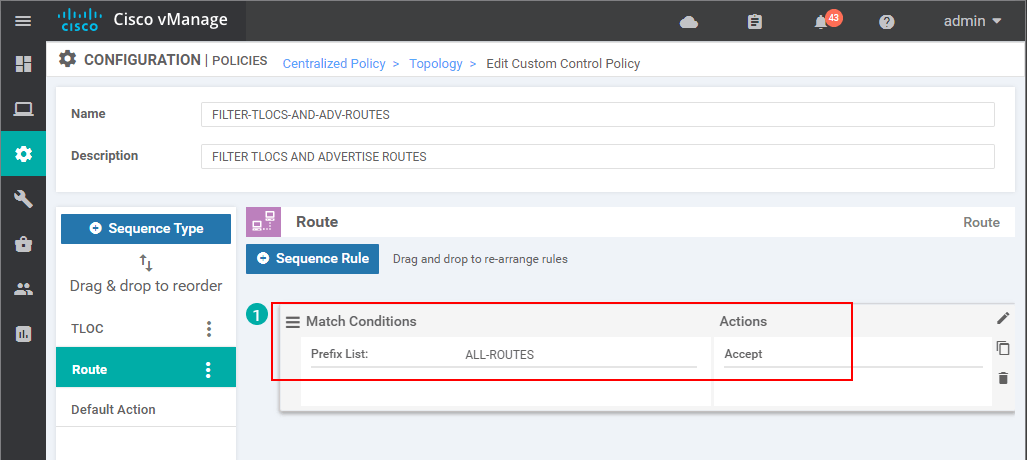Open the Administration people icon in sidebar
Image resolution: width=1027 pixels, height=460 pixels.
click(24, 289)
